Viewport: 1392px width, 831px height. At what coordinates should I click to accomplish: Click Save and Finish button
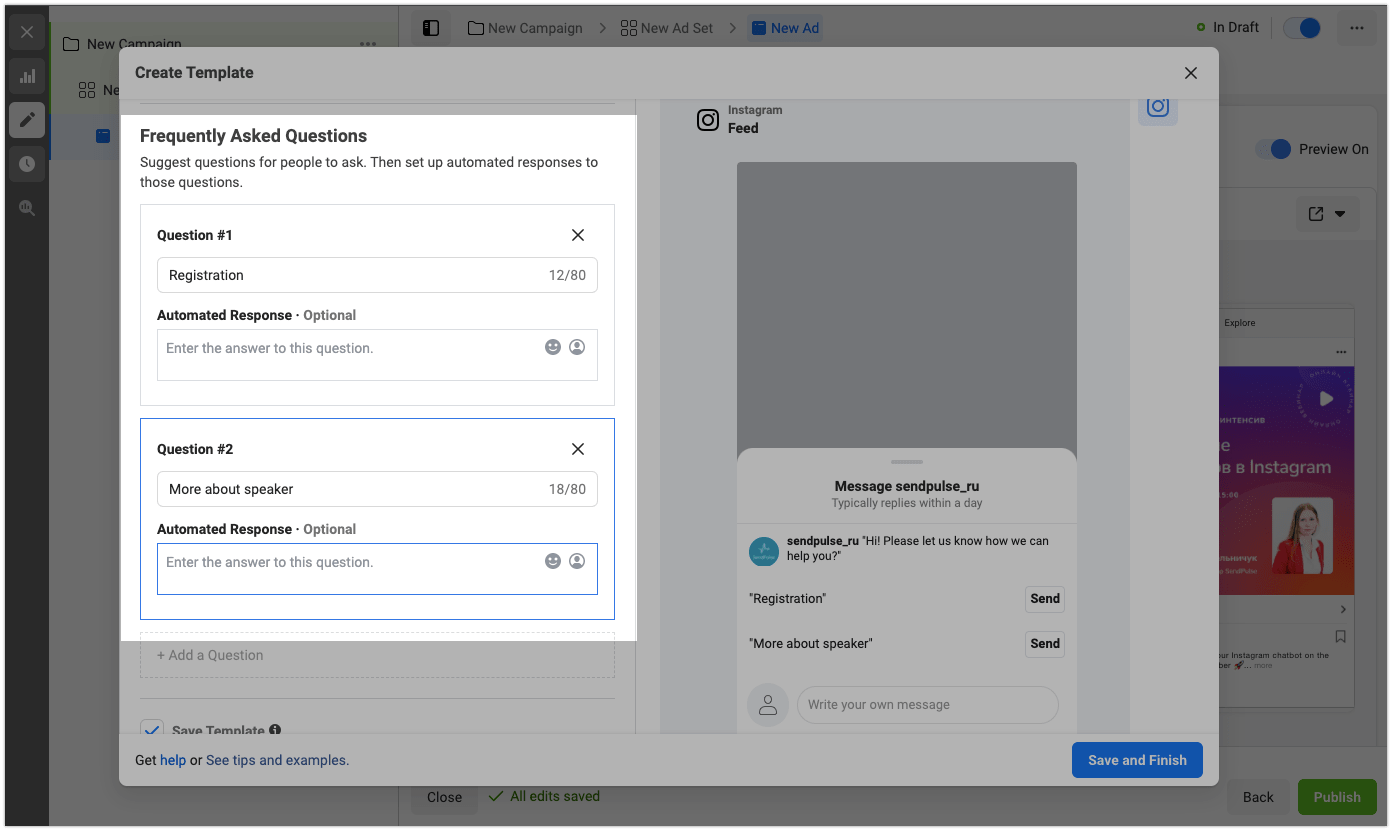pyautogui.click(x=1137, y=760)
